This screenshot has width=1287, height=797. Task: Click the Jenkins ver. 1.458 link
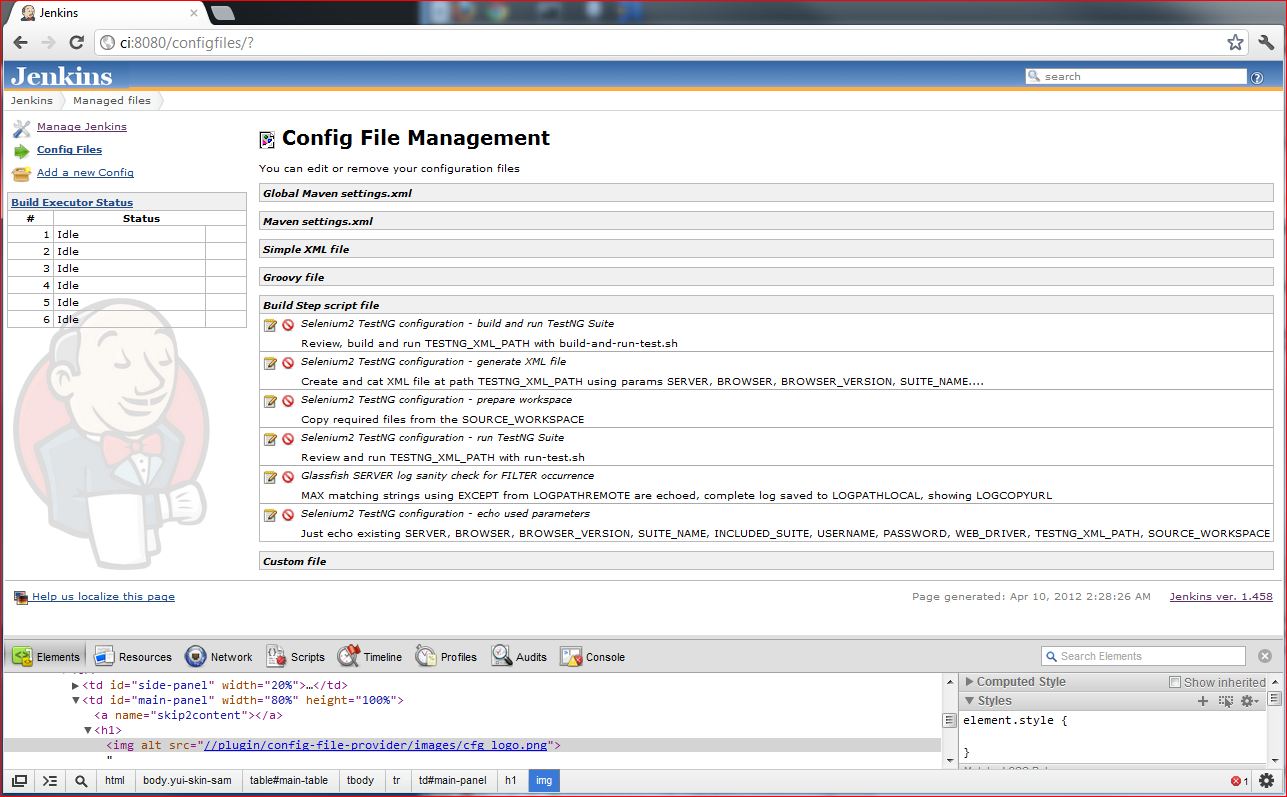click(x=1221, y=597)
